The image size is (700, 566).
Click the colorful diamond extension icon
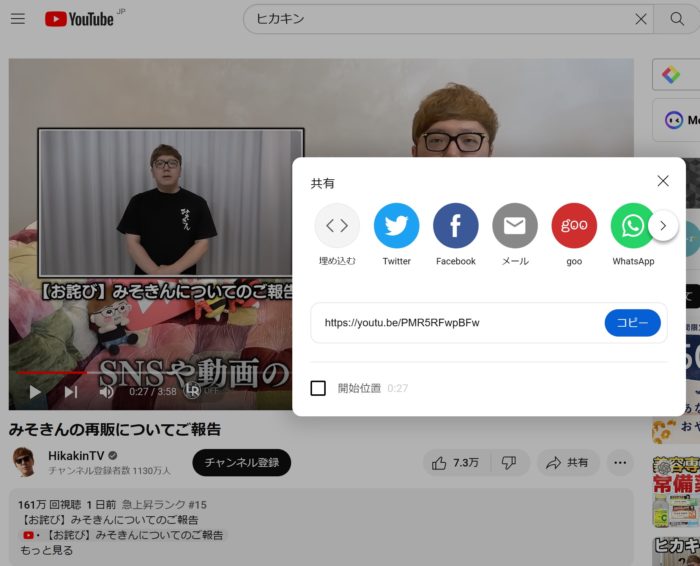pos(671,75)
